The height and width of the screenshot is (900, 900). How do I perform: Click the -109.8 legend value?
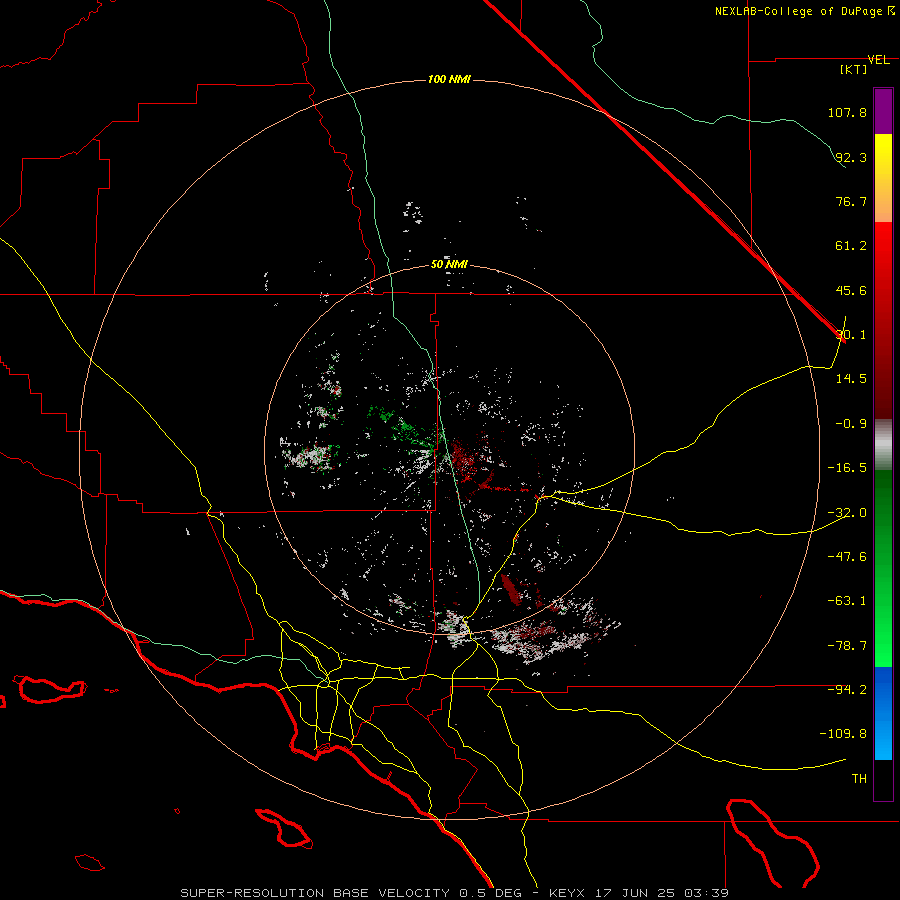(843, 734)
